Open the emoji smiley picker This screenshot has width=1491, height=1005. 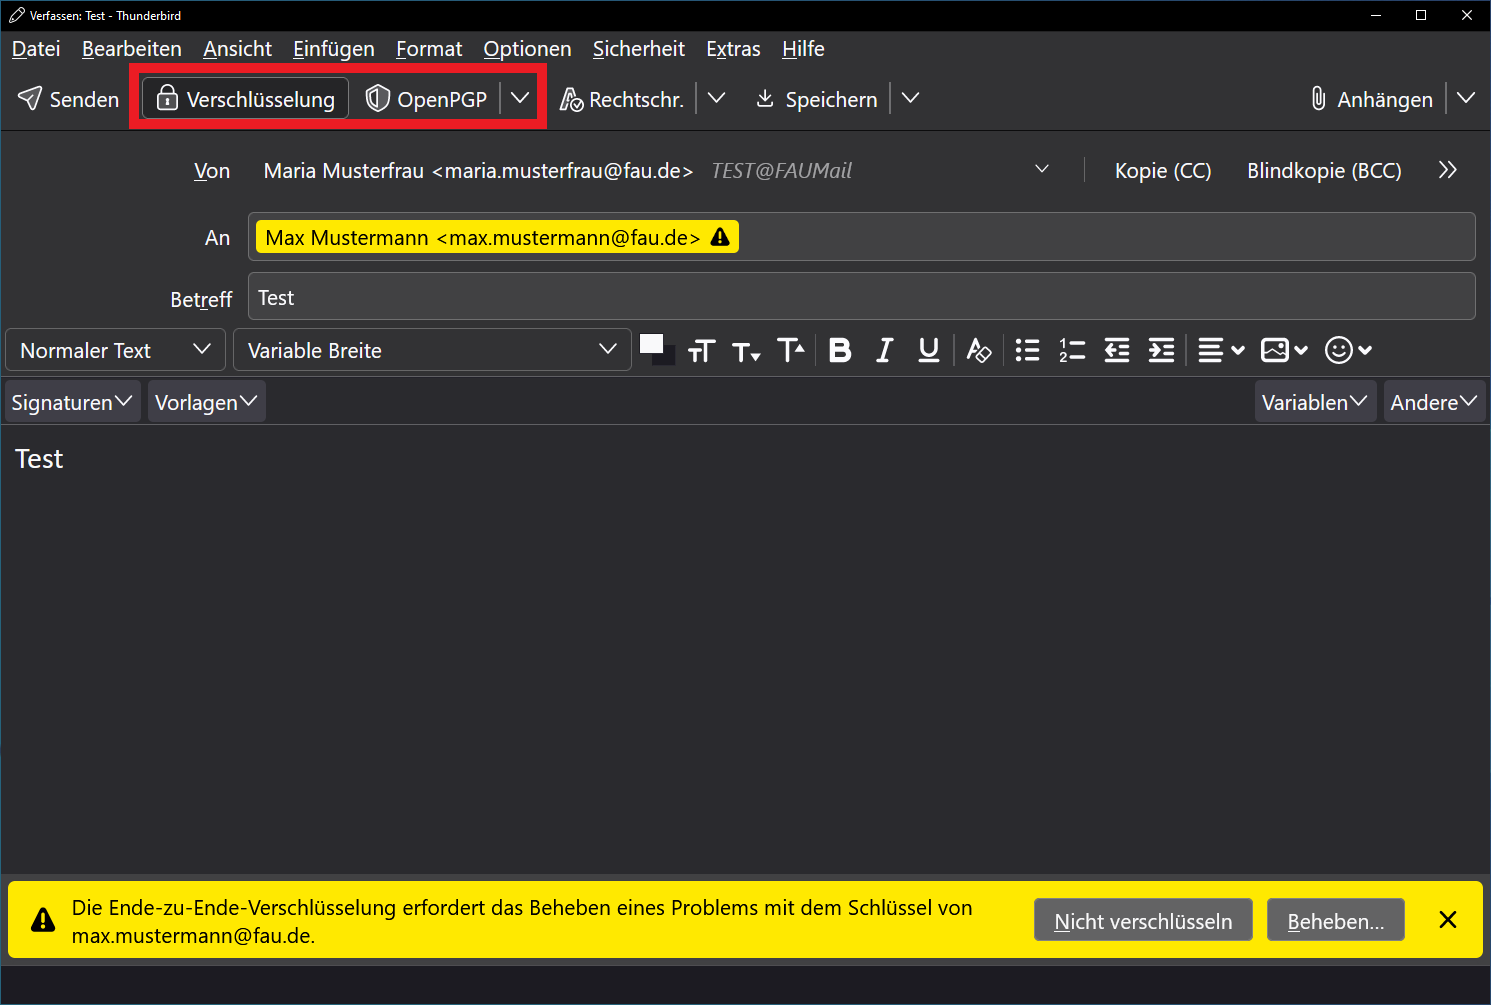(x=1347, y=350)
